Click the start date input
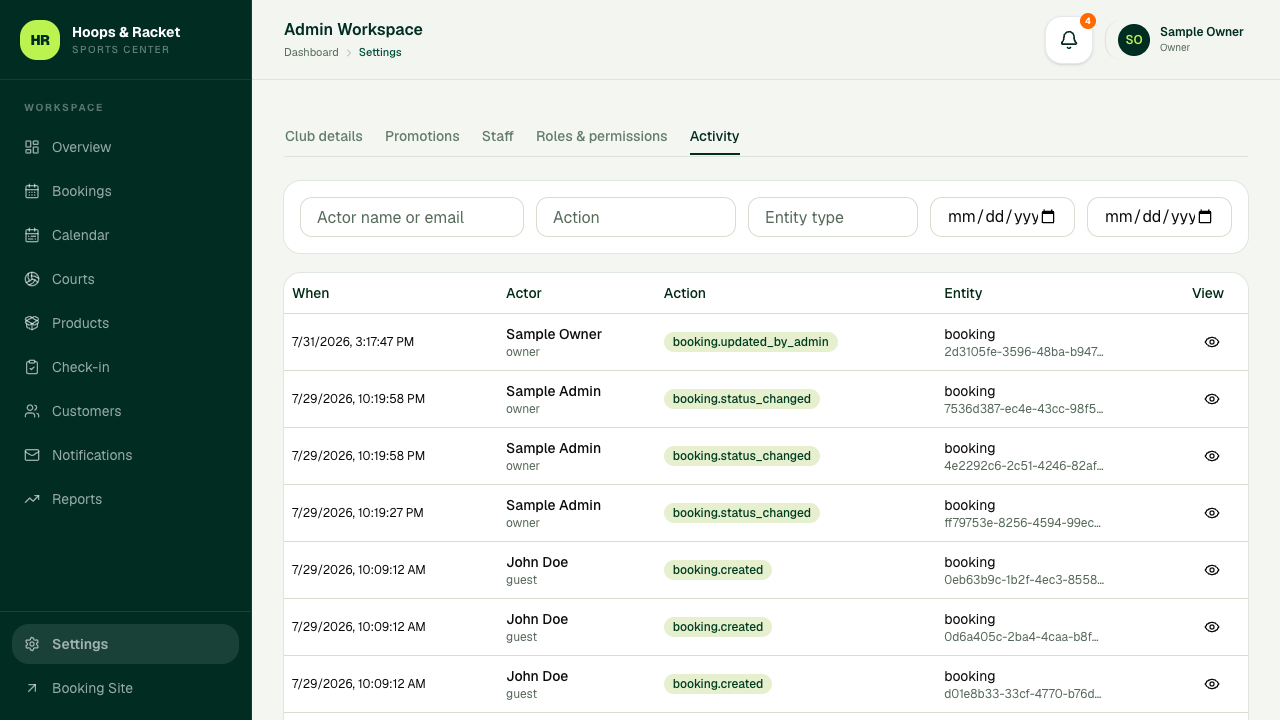Image resolution: width=1280 pixels, height=720 pixels. 1002,217
